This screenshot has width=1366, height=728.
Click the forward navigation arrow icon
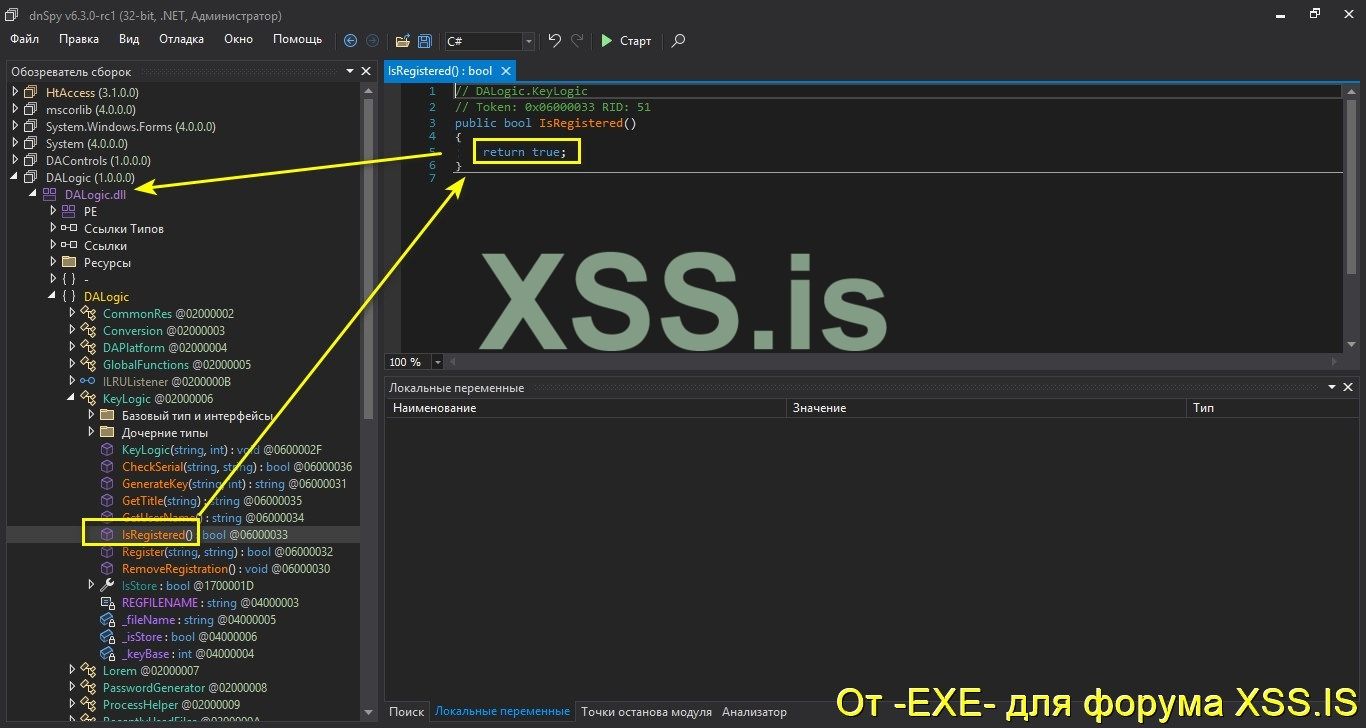(371, 40)
